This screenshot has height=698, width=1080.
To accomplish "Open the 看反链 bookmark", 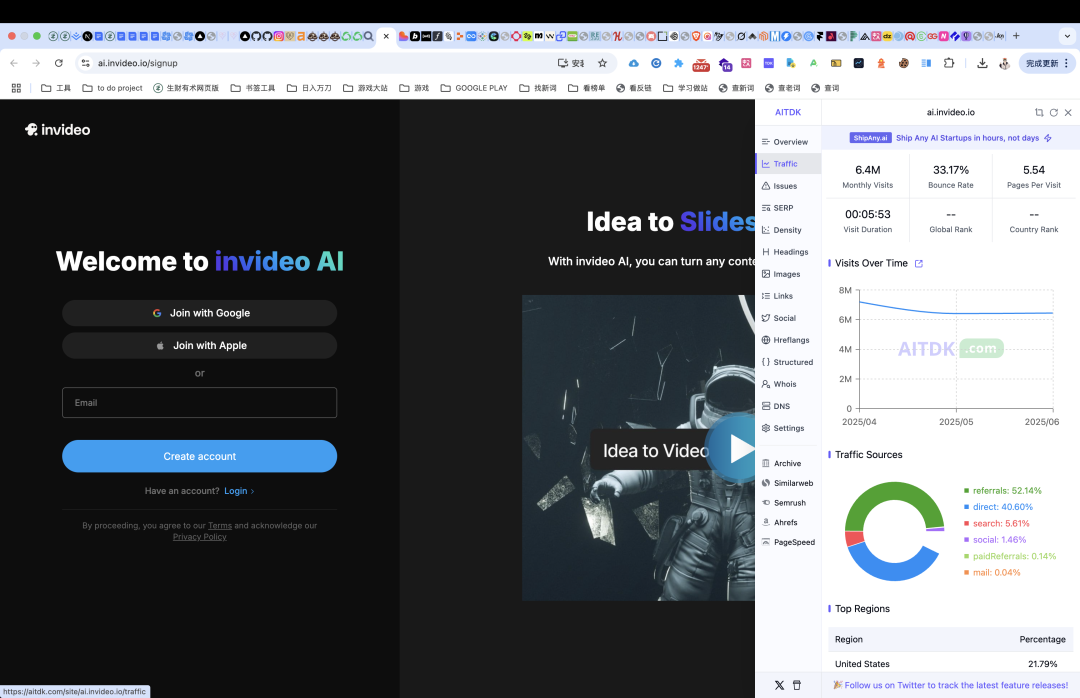I will coord(634,88).
